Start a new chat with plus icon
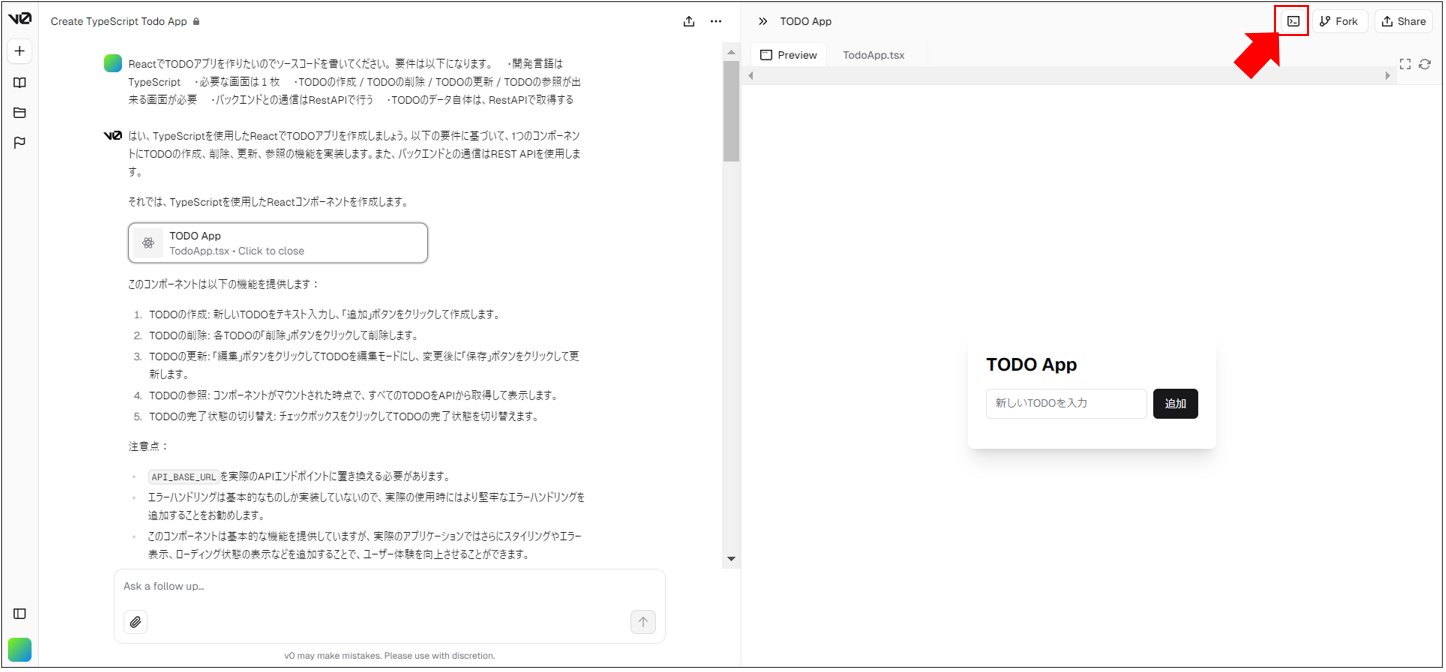 (x=20, y=51)
